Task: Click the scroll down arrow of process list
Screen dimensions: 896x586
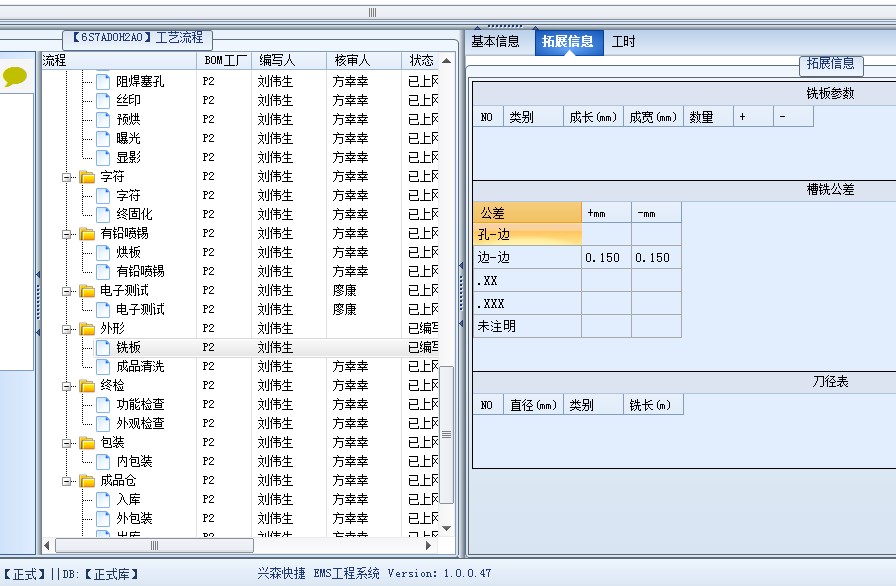Action: point(447,528)
